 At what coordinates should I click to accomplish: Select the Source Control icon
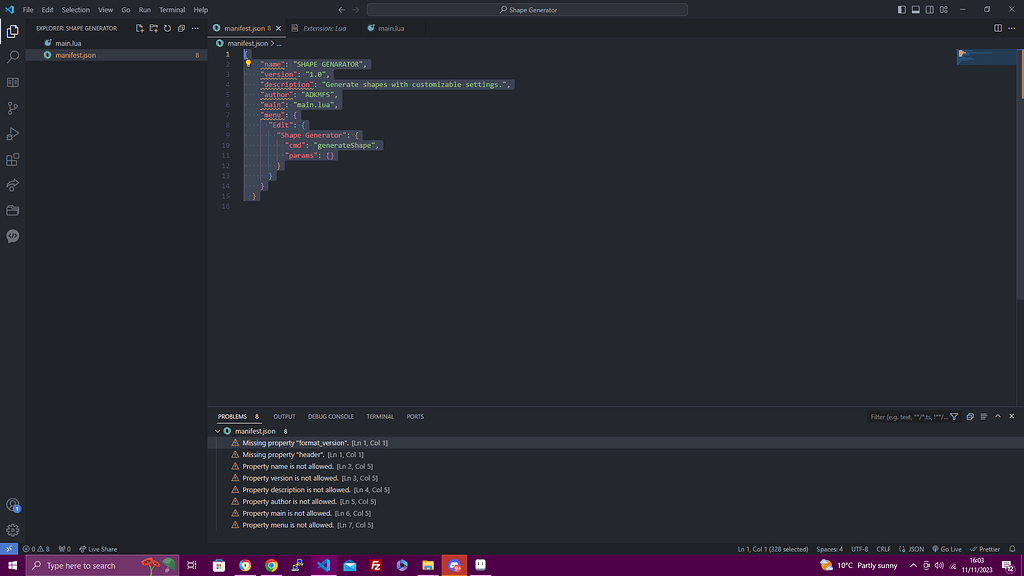coord(12,106)
